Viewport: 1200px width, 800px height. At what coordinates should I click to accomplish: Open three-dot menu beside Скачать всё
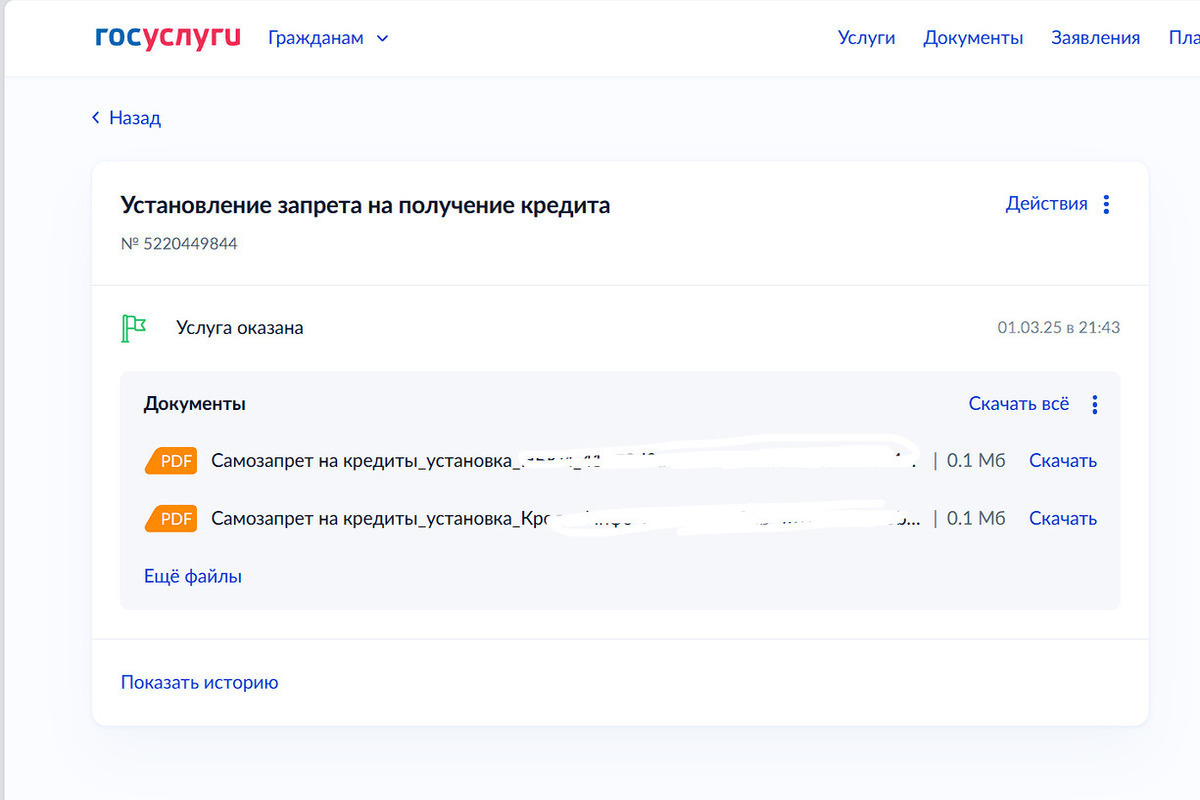[1095, 404]
